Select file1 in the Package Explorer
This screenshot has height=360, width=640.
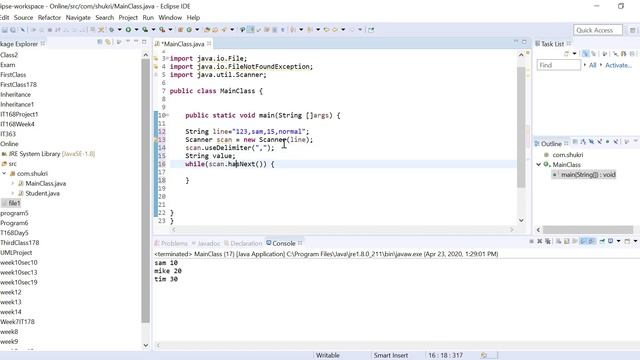pos(12,203)
